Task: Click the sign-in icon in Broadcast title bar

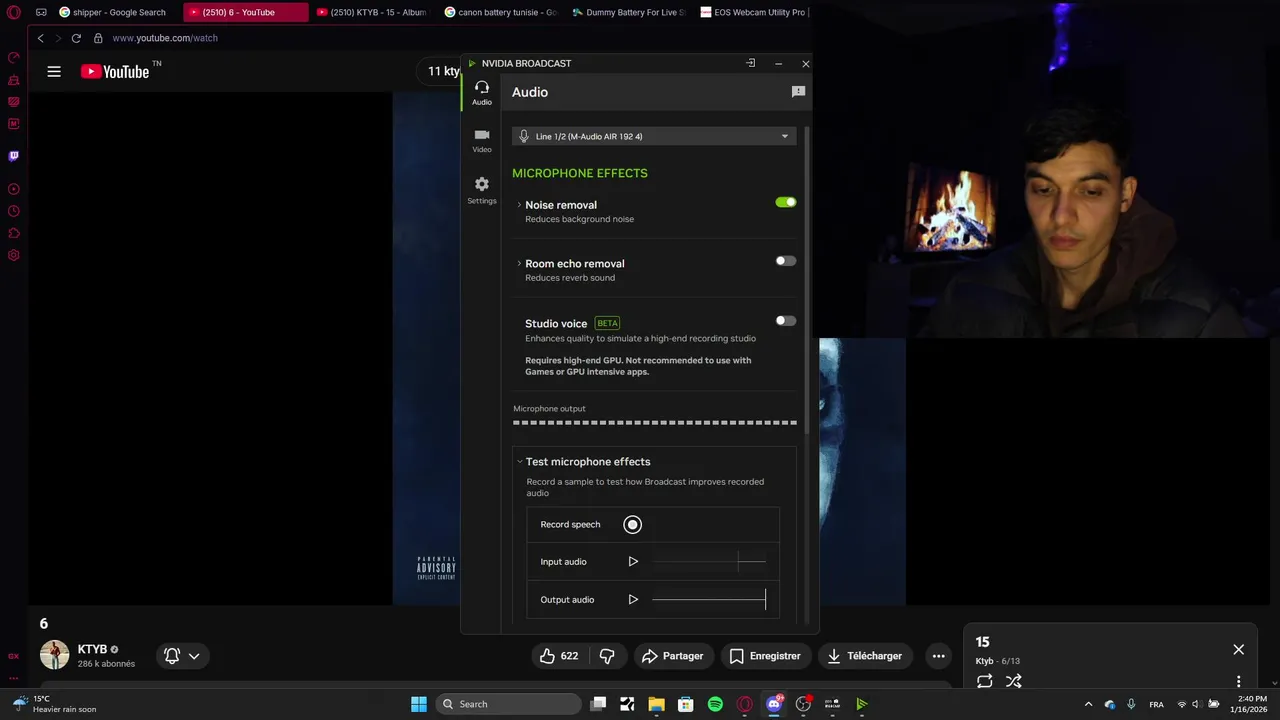Action: click(751, 63)
